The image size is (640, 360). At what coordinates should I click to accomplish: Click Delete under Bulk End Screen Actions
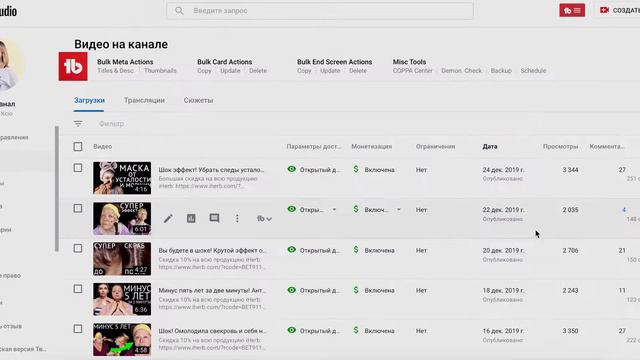(358, 71)
